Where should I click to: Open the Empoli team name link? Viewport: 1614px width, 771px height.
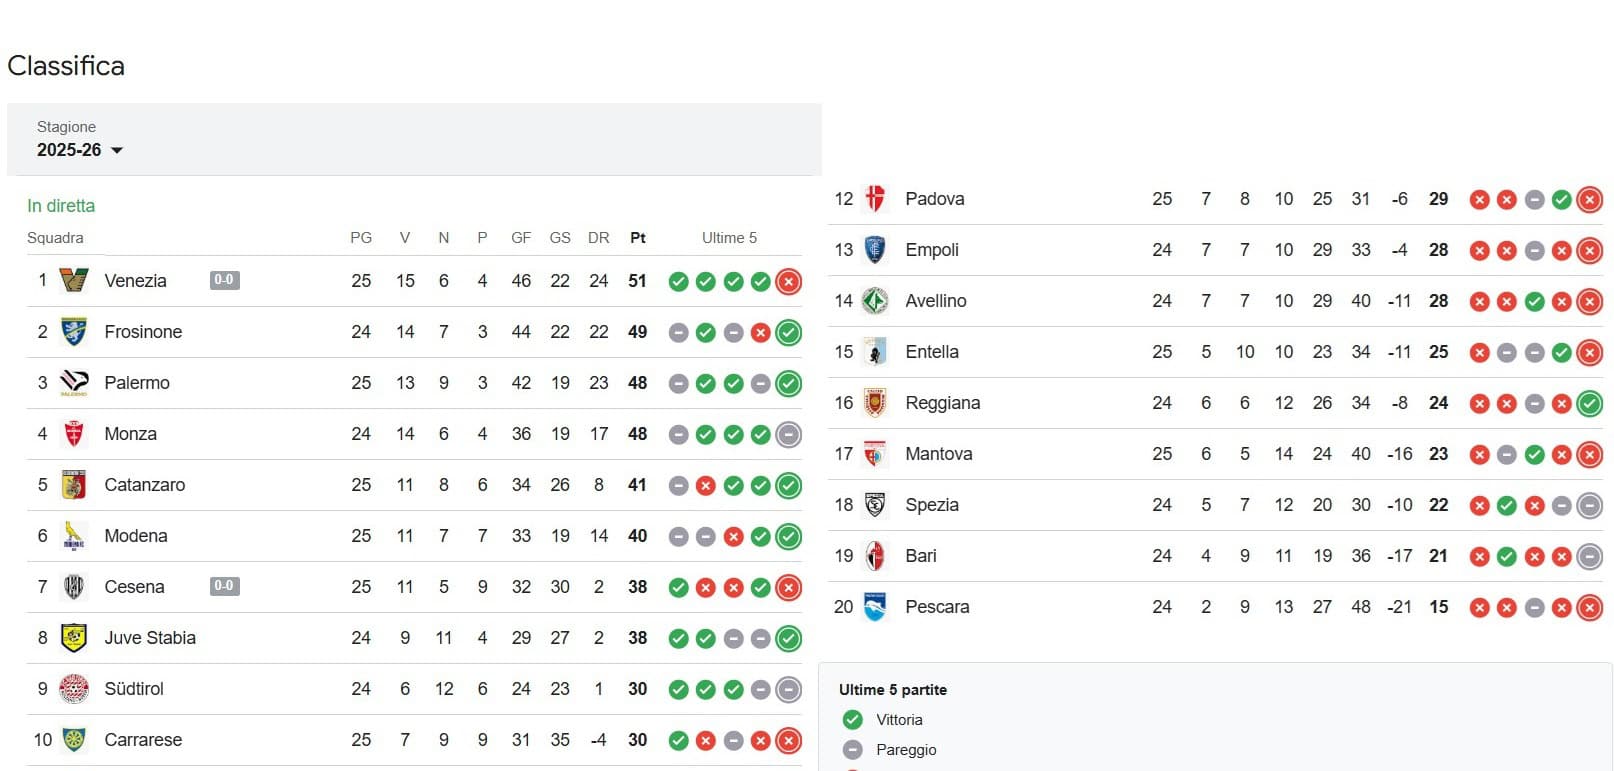tap(931, 250)
